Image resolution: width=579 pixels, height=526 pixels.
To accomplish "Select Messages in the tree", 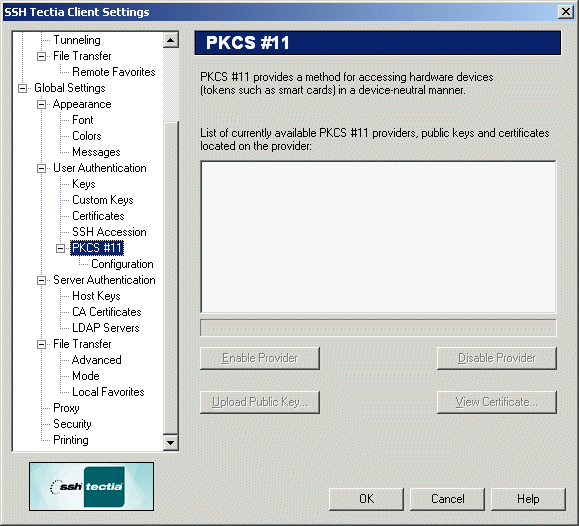I will [96, 152].
